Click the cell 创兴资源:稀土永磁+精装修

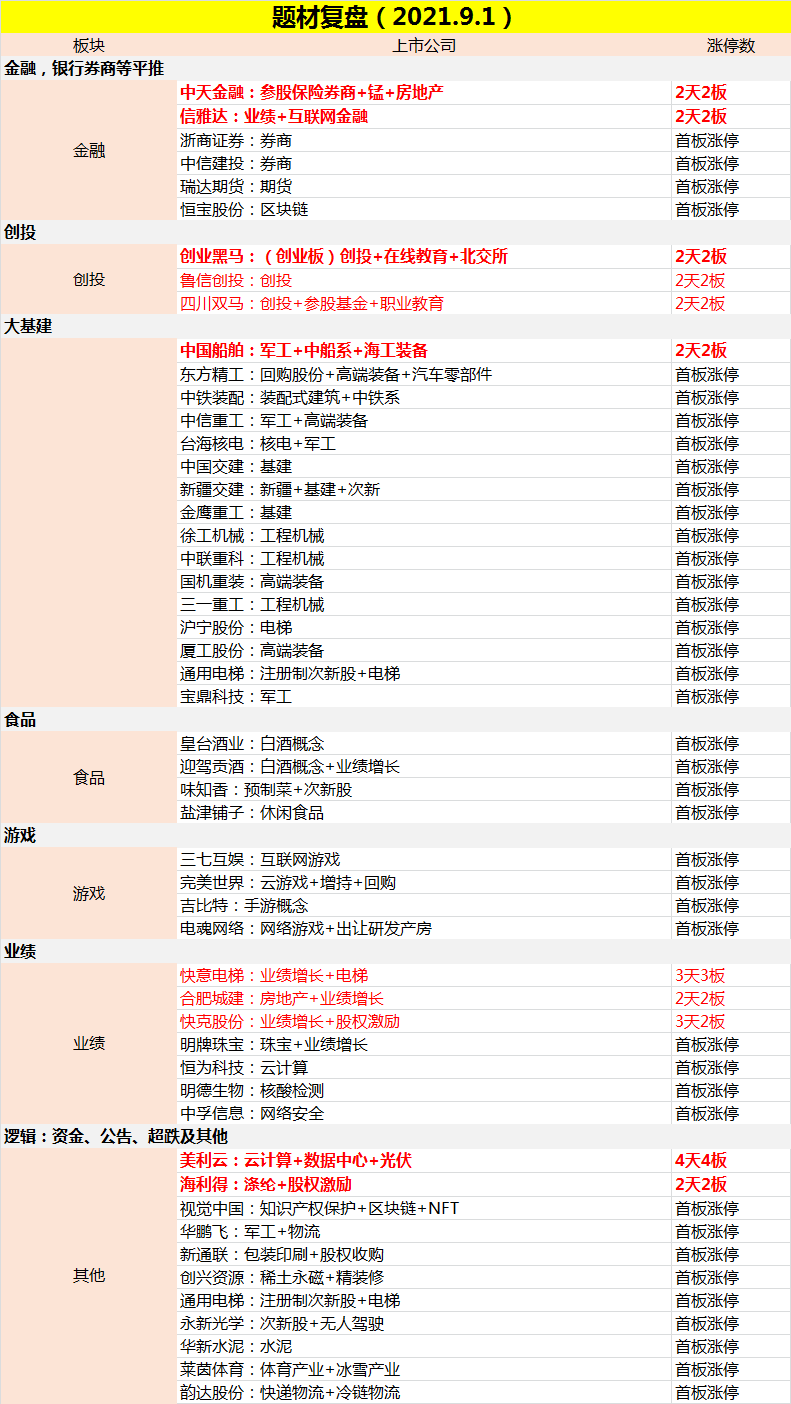(x=424, y=1277)
